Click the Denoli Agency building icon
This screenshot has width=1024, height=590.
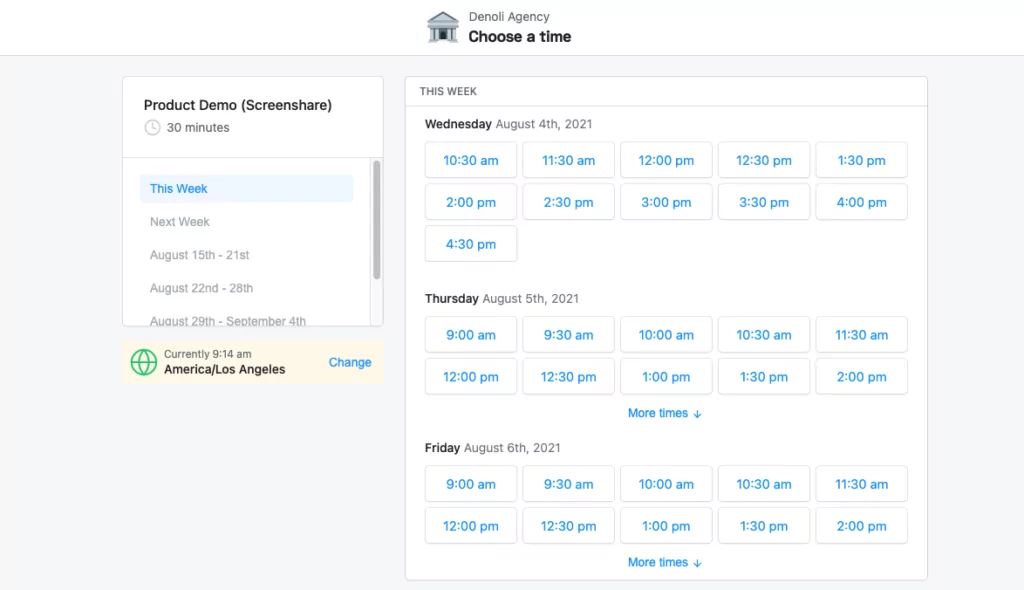click(443, 28)
